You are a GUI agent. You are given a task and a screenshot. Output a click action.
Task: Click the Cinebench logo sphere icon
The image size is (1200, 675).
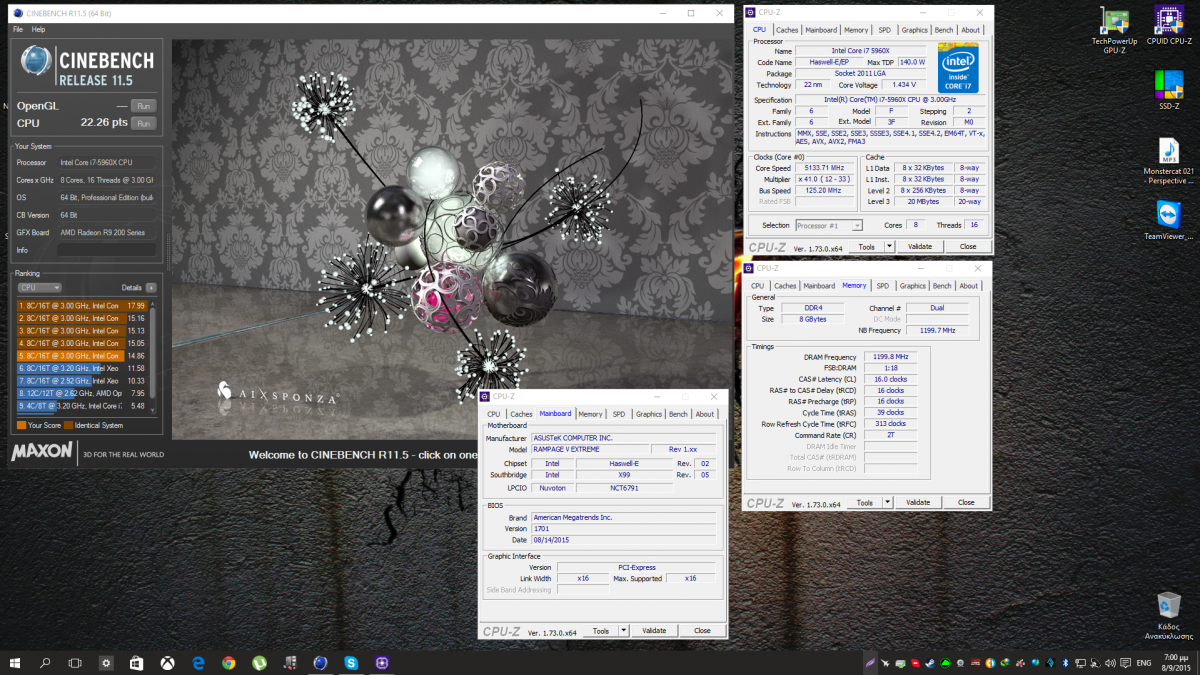click(35, 60)
